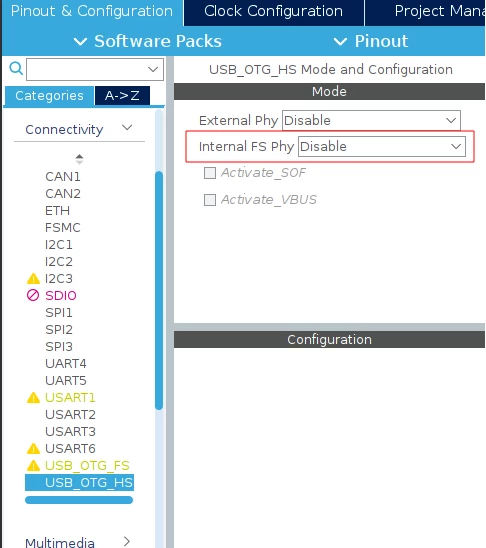The height and width of the screenshot is (548, 486).
Task: Select UART4 peripheral
Action: pyautogui.click(x=66, y=363)
